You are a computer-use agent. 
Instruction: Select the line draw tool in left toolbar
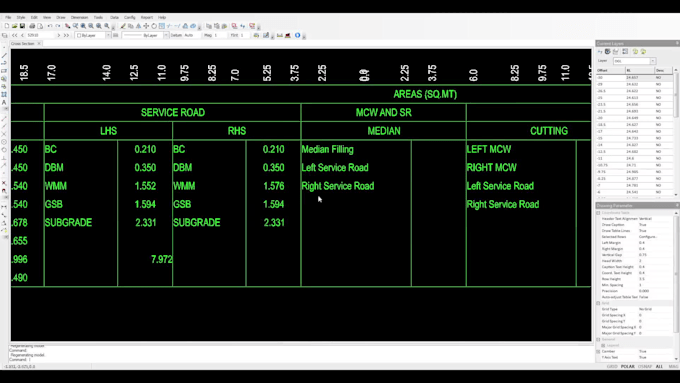pos(4,56)
